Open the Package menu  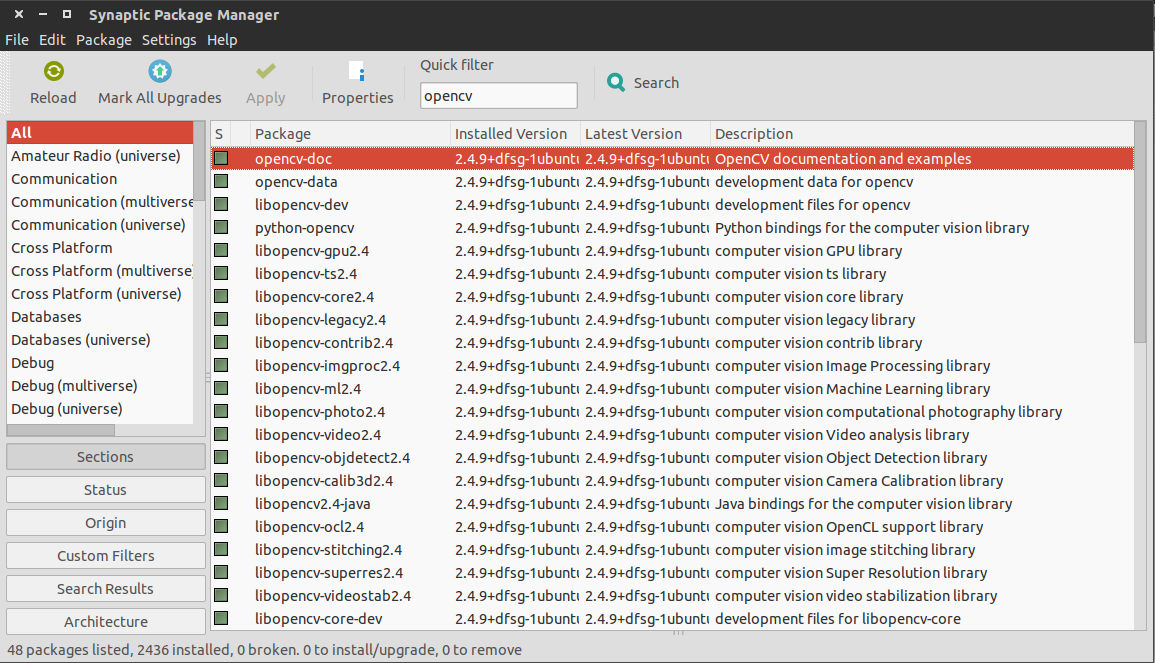click(x=104, y=40)
